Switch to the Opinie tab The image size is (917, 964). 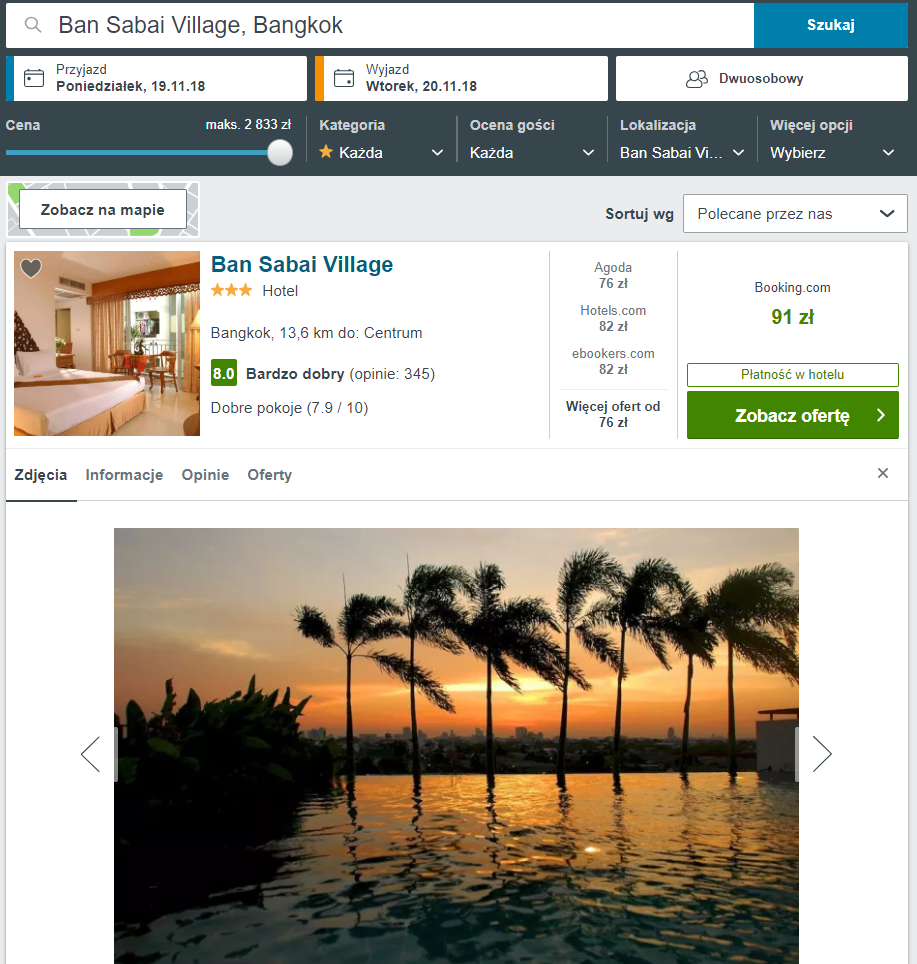pos(205,475)
